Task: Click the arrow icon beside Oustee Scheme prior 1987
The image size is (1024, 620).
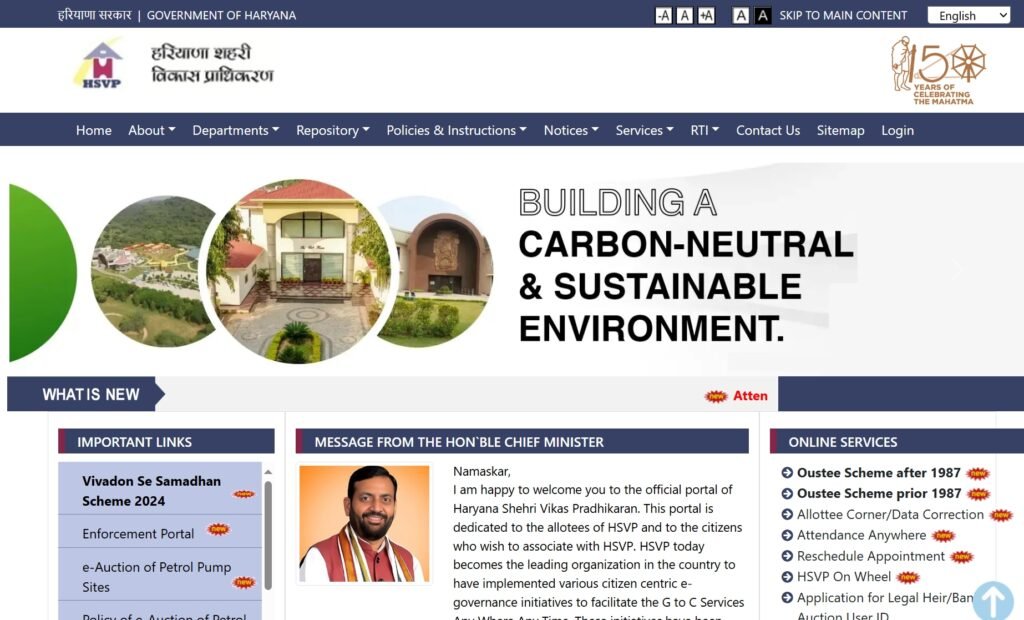Action: click(787, 494)
